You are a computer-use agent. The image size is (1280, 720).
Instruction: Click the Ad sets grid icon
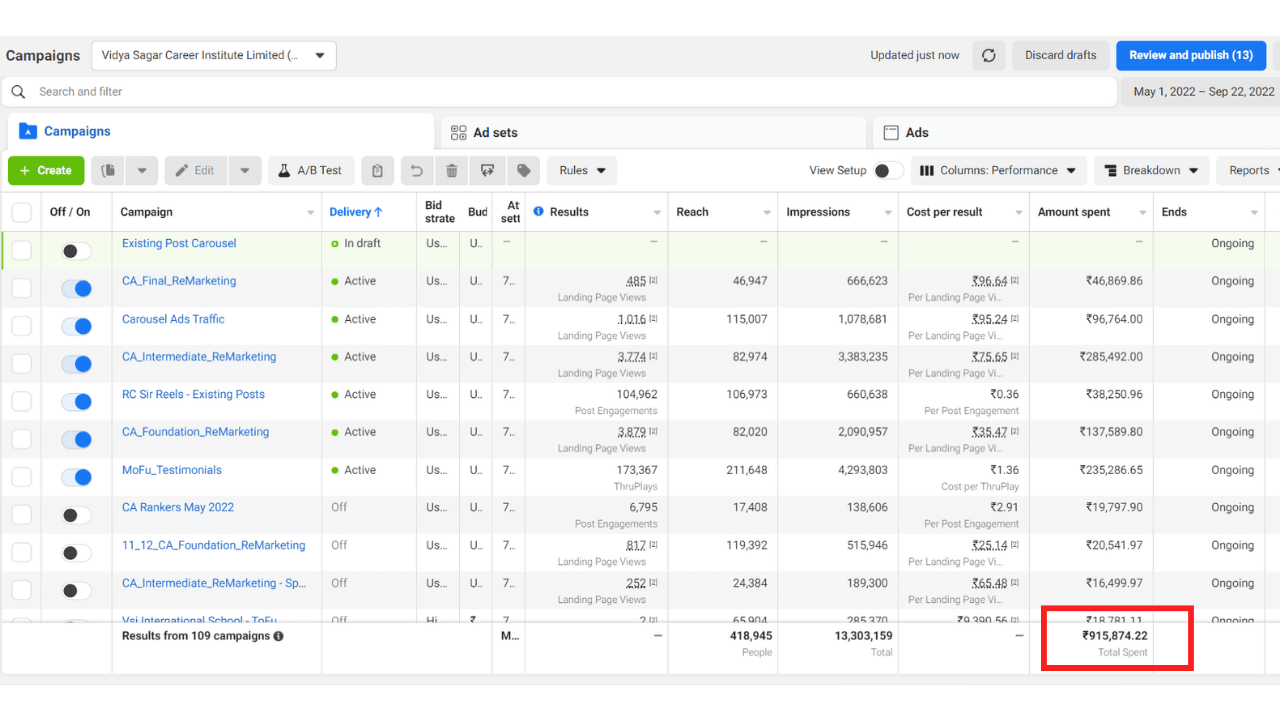pyautogui.click(x=459, y=132)
